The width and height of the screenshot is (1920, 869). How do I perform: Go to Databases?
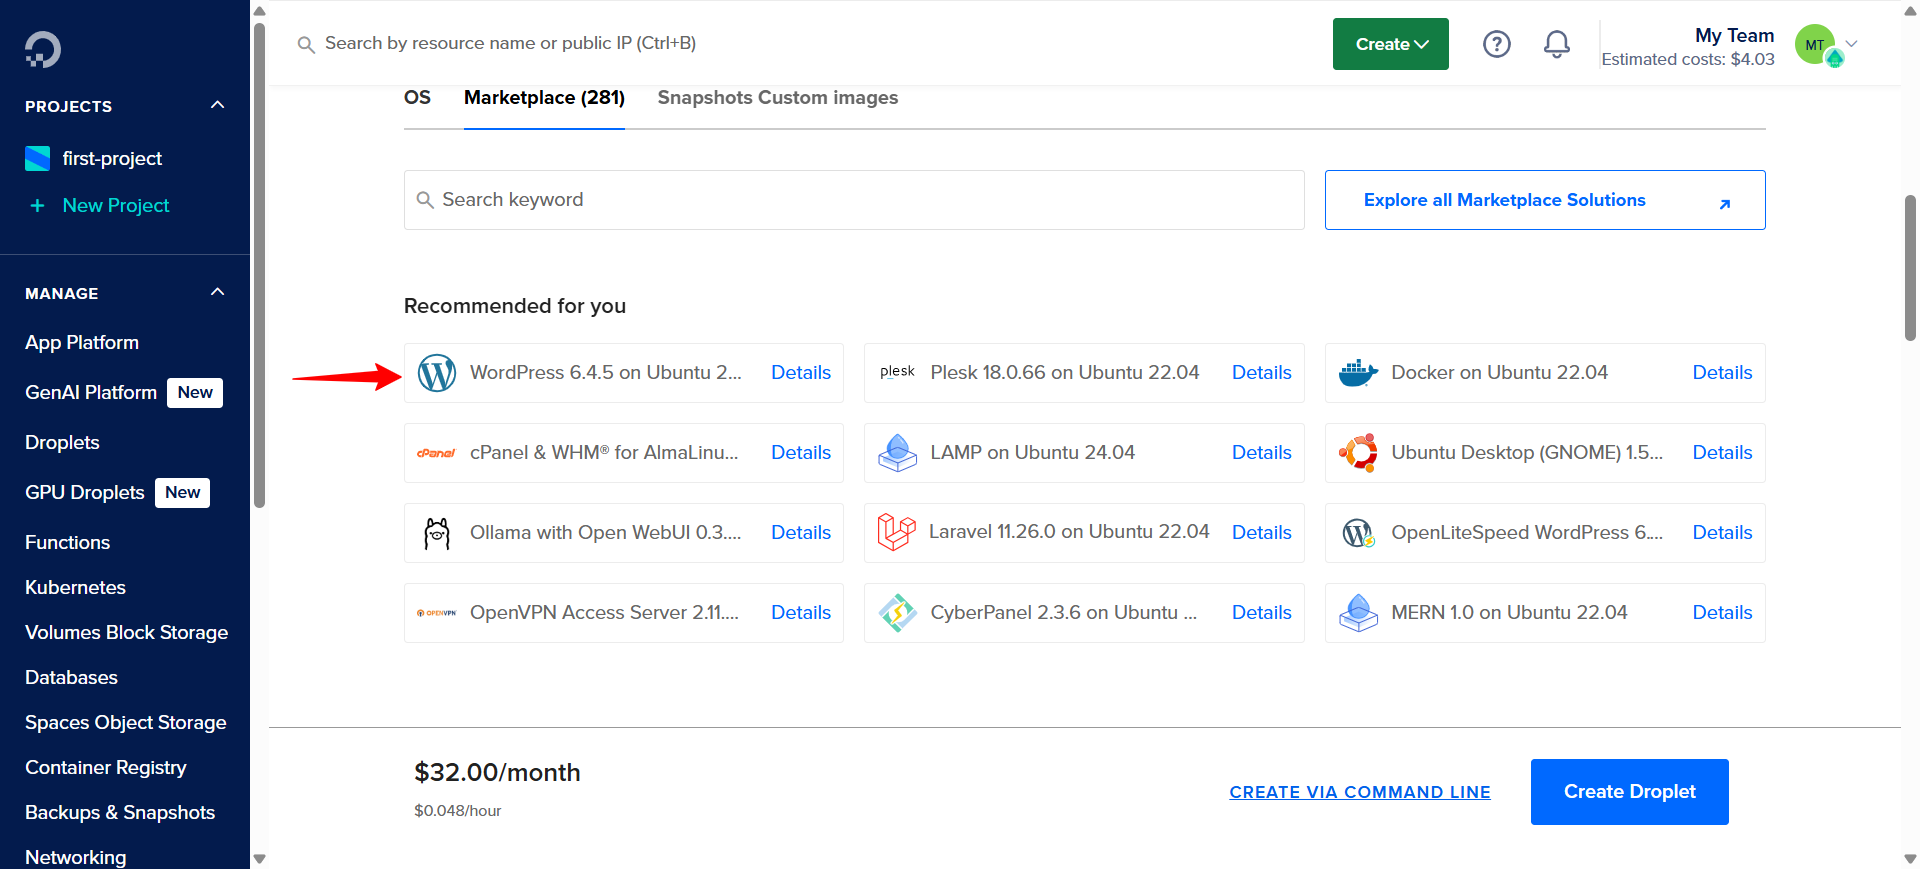pos(71,677)
